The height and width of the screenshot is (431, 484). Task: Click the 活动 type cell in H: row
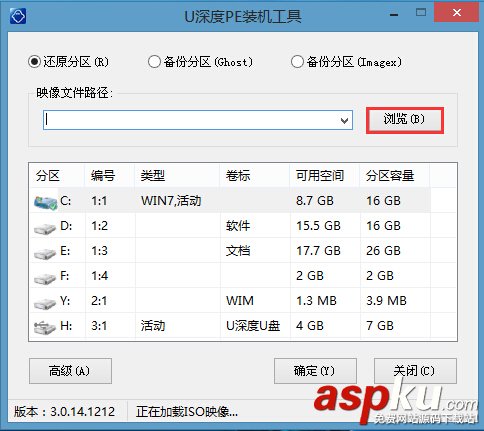pos(153,326)
